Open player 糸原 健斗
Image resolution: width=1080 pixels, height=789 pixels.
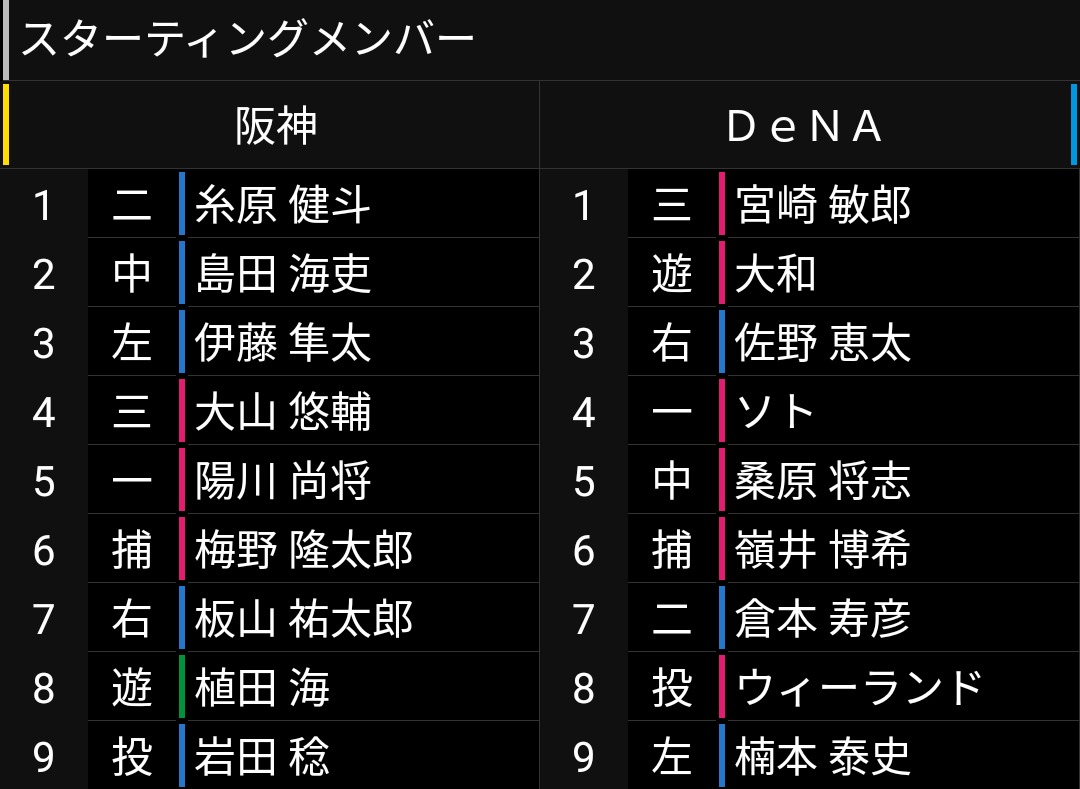283,205
